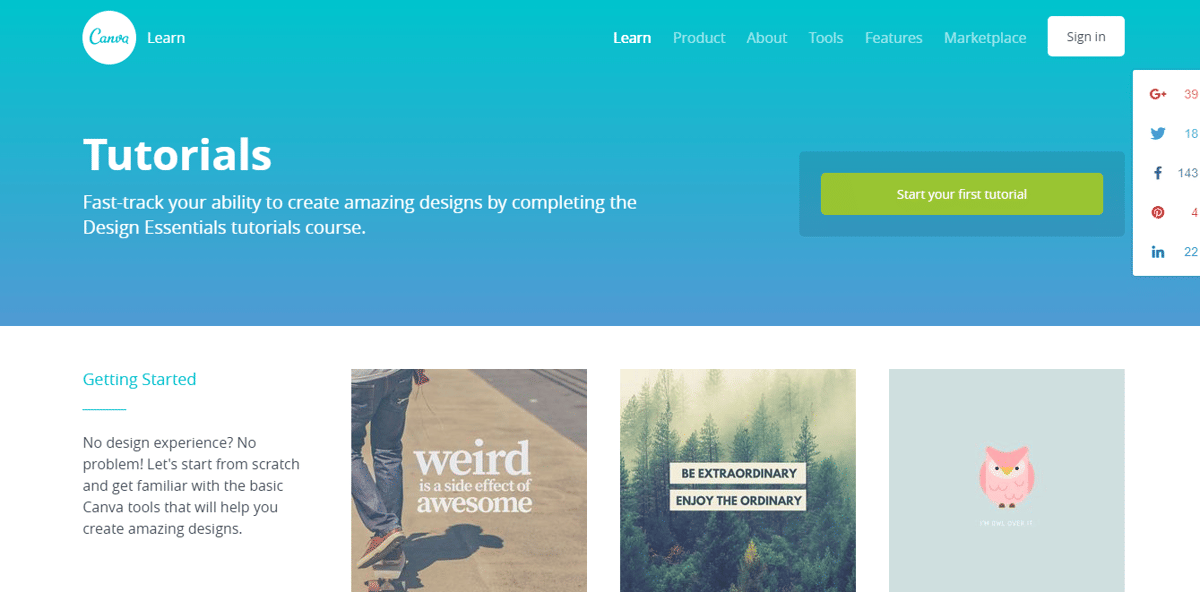
Task: Click the Learn text beside Canva logo
Action: 166,37
